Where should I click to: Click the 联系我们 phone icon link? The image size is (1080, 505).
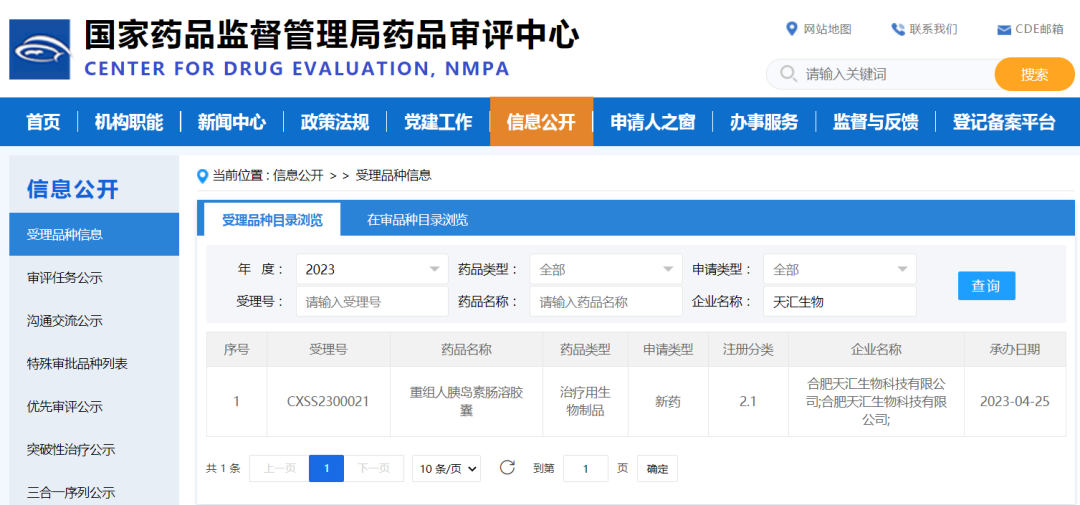pyautogui.click(x=923, y=29)
